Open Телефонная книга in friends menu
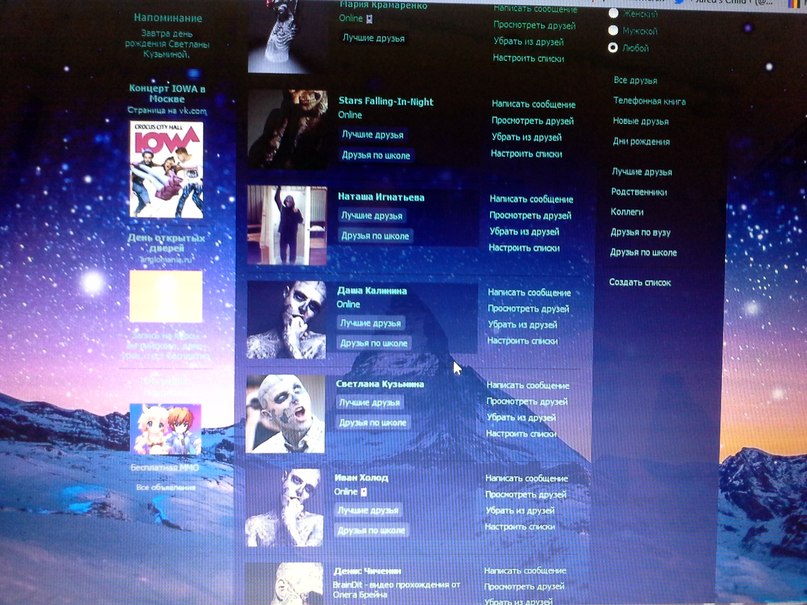807x605 pixels. point(649,101)
